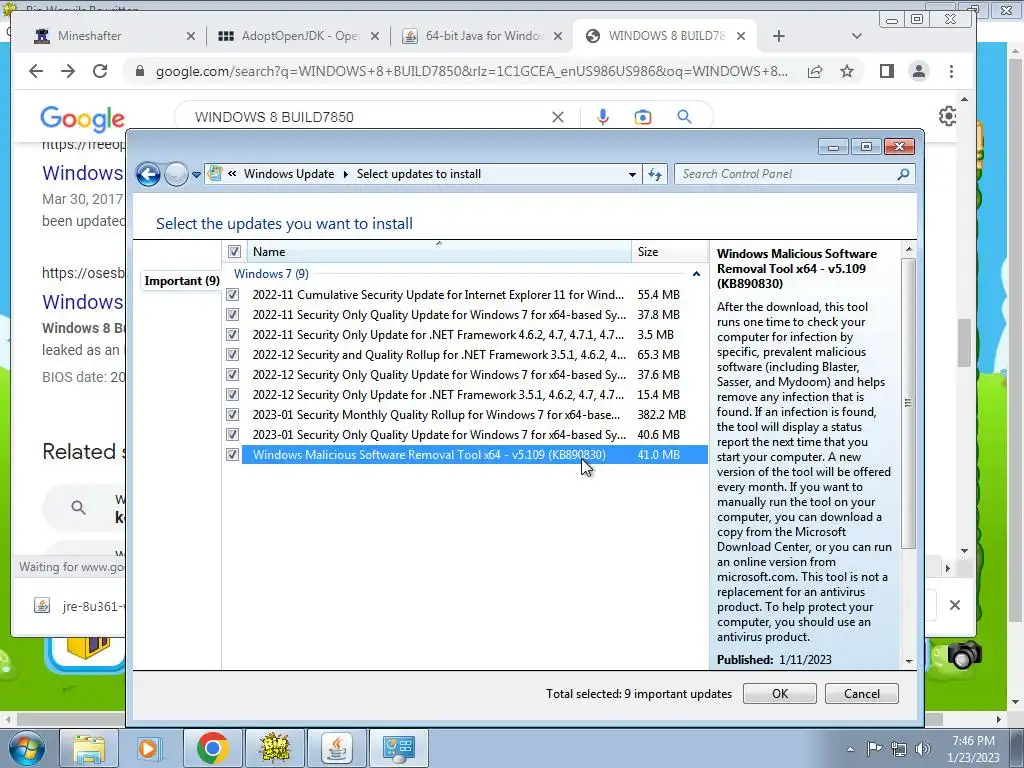Click search magnifier in Search Control Panel box
Image resolution: width=1024 pixels, height=768 pixels.
tap(903, 174)
